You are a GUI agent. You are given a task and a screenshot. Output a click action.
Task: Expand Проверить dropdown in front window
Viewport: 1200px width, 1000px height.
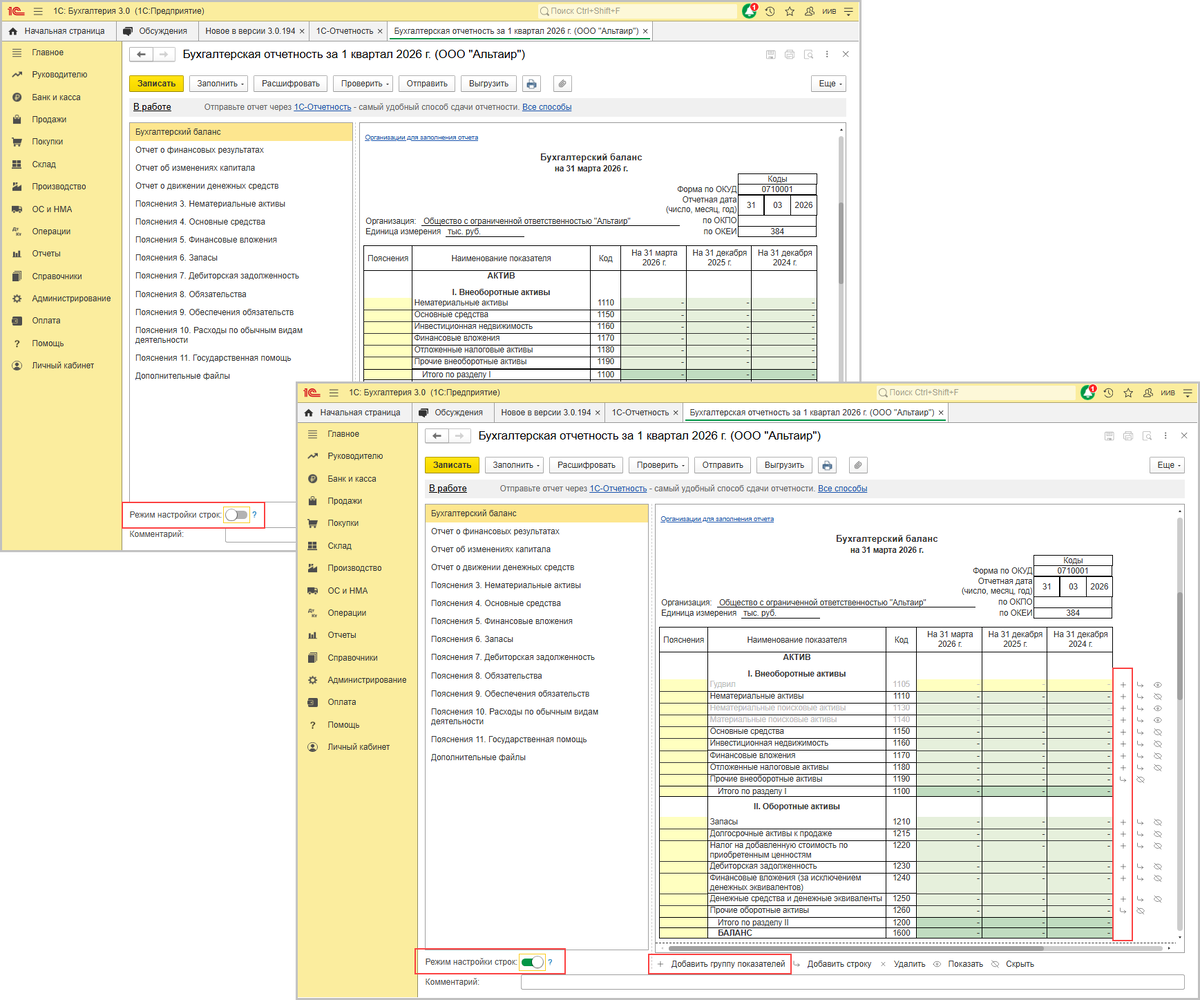point(661,465)
